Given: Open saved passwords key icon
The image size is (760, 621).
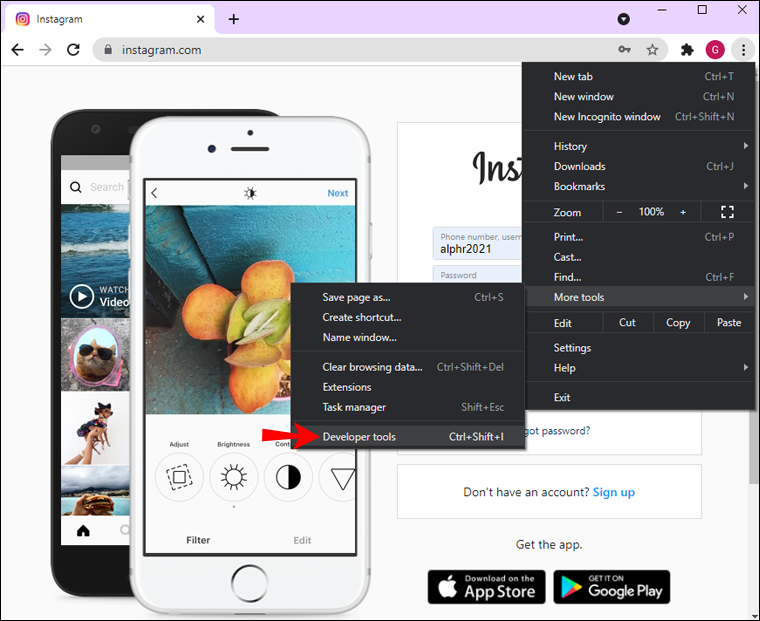Looking at the screenshot, I should [x=624, y=49].
